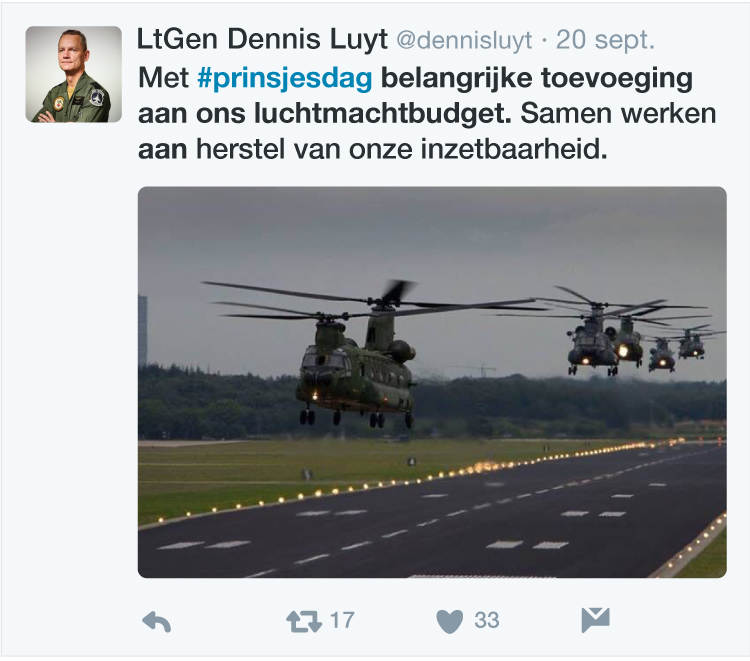Like the tweet with the heart icon
Image resolution: width=750 pixels, height=661 pixels.
pyautogui.click(x=450, y=621)
